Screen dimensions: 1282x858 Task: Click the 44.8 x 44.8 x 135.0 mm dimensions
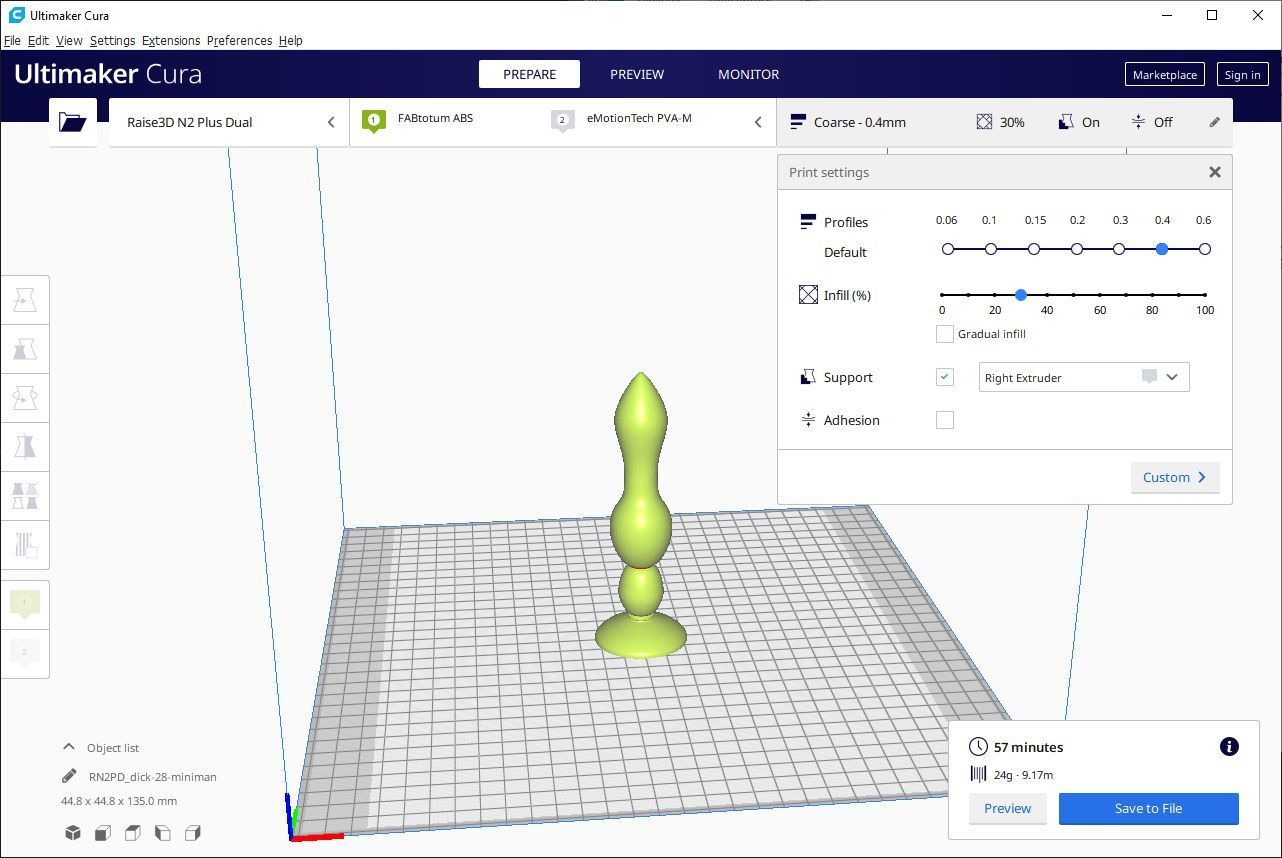(x=119, y=801)
